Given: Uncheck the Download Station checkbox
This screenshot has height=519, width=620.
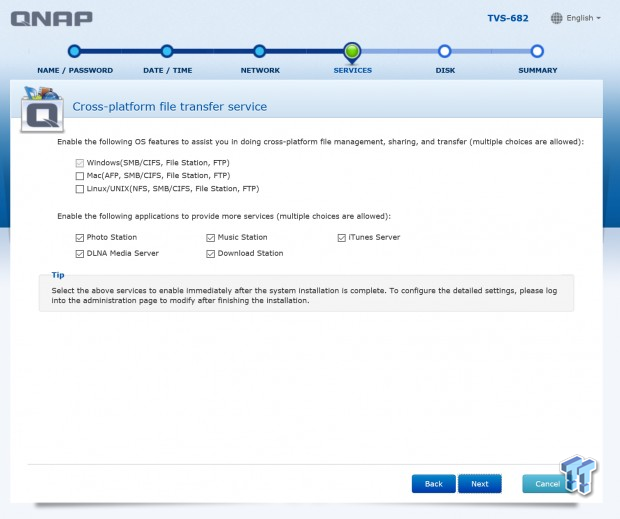Looking at the screenshot, I should coord(210,254).
